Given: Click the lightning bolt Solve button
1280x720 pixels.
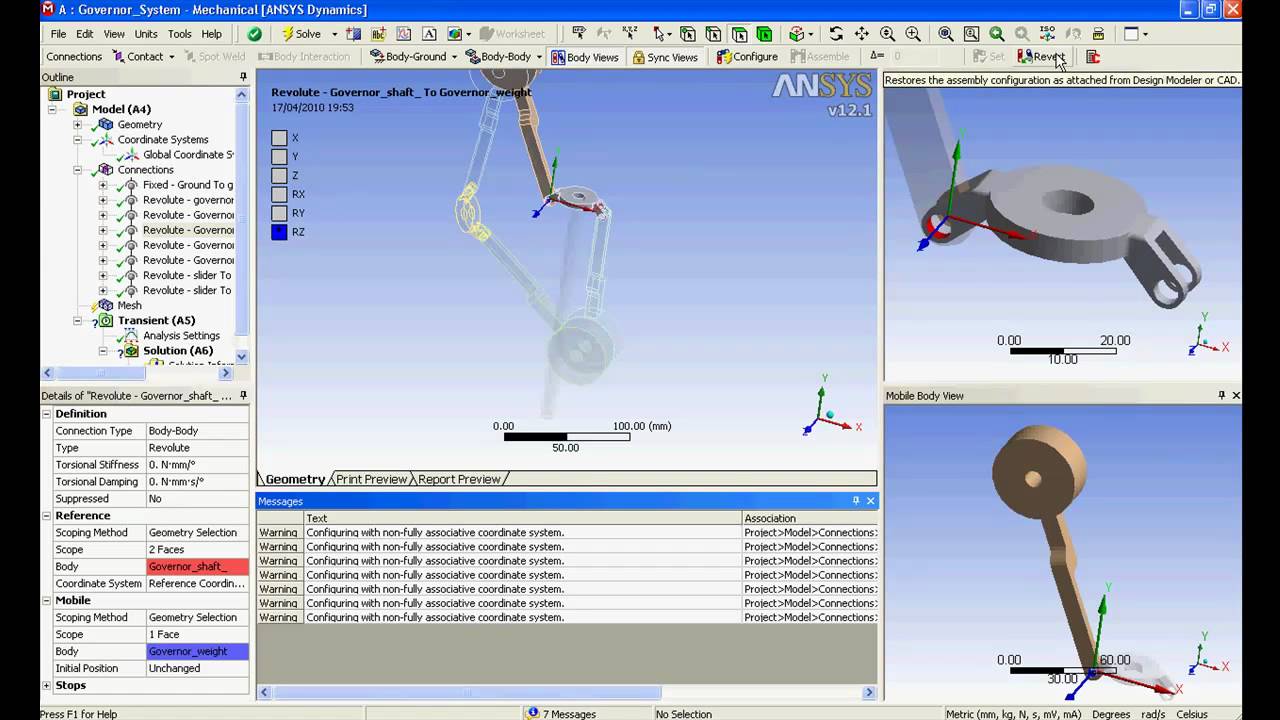Looking at the screenshot, I should (x=301, y=34).
